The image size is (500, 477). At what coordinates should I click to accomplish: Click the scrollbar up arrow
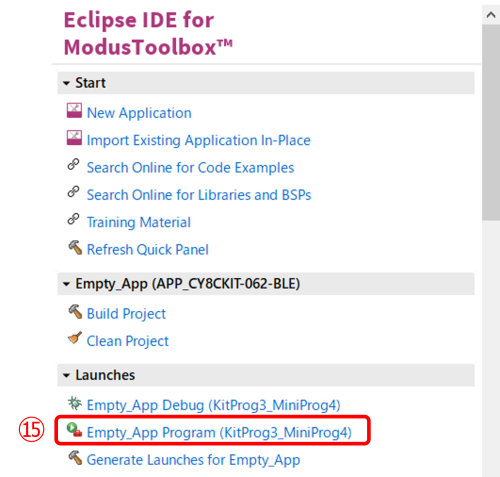pyautogui.click(x=491, y=15)
